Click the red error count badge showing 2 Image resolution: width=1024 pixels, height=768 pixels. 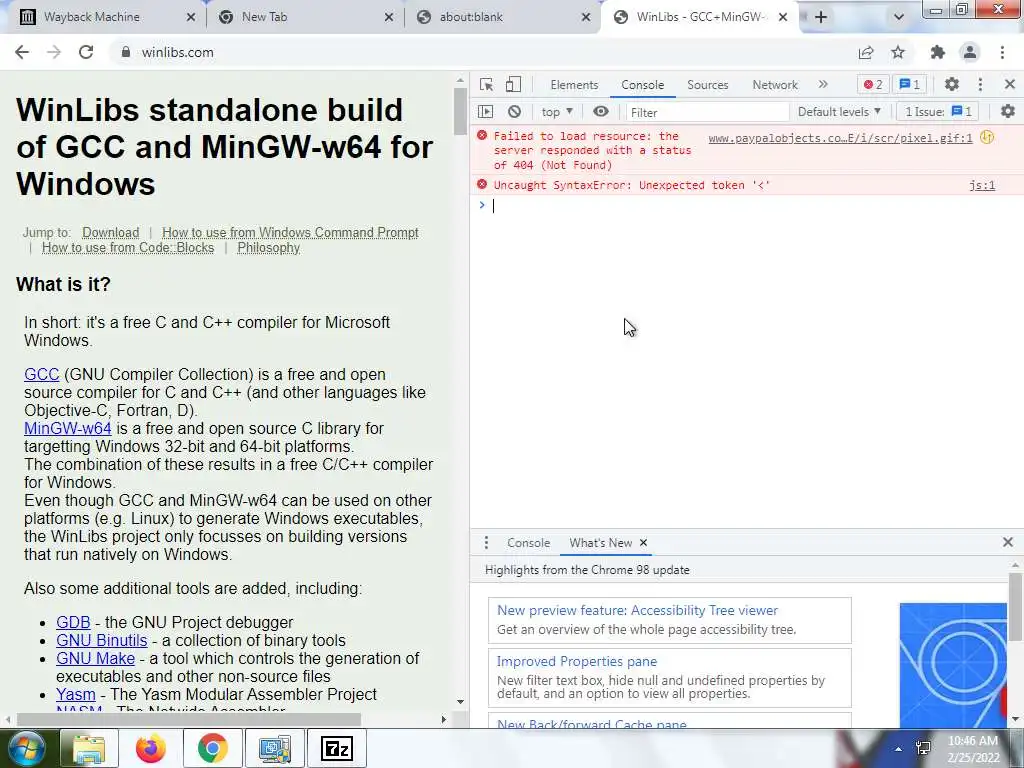[873, 84]
